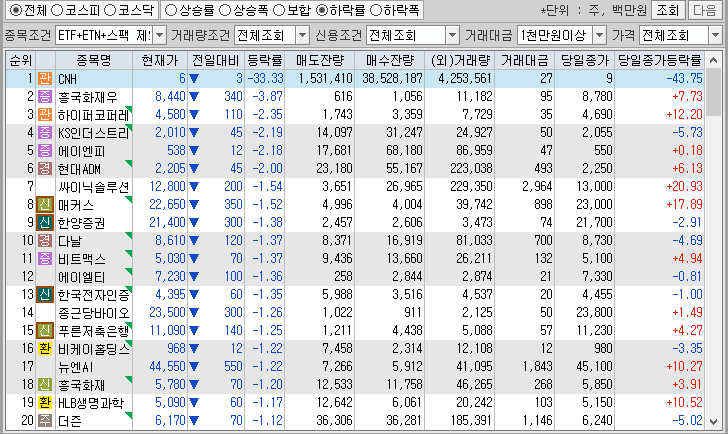Sort by 거래대금 column header
This screenshot has height=434, width=728.
tap(525, 60)
